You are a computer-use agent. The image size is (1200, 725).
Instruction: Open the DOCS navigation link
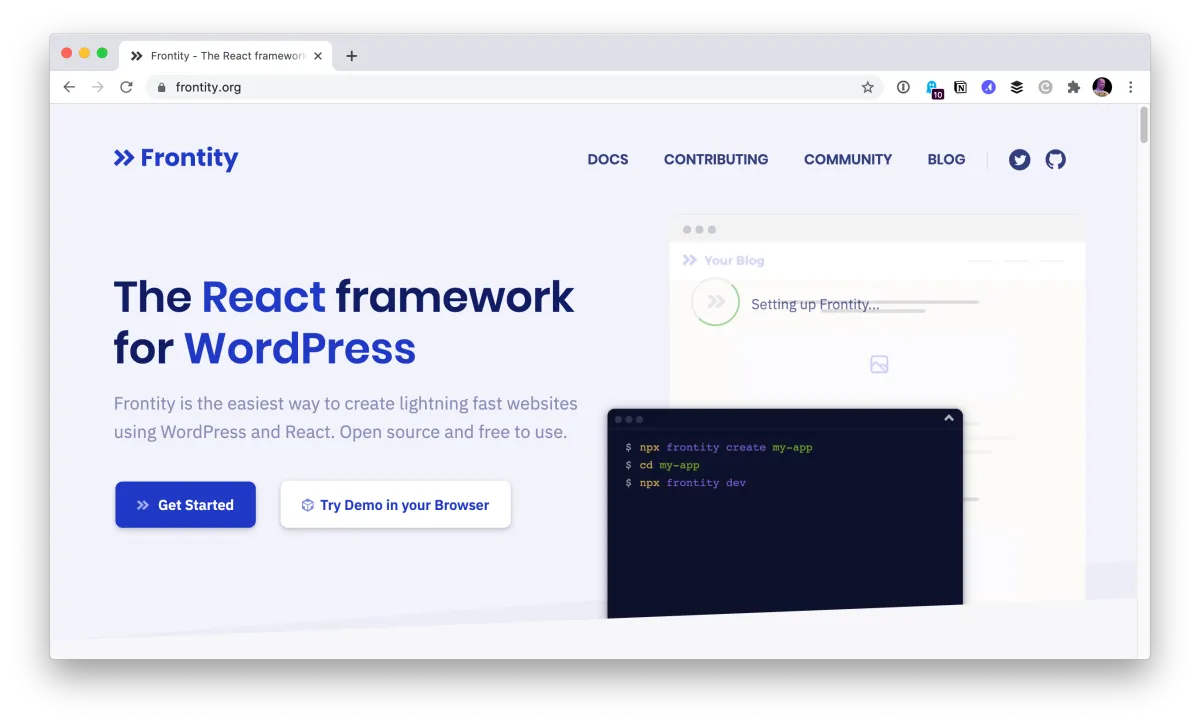[608, 159]
